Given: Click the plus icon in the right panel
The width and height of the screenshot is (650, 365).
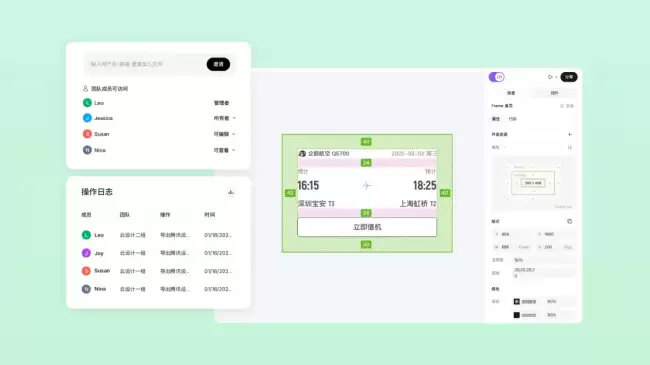Looking at the screenshot, I should (570, 134).
